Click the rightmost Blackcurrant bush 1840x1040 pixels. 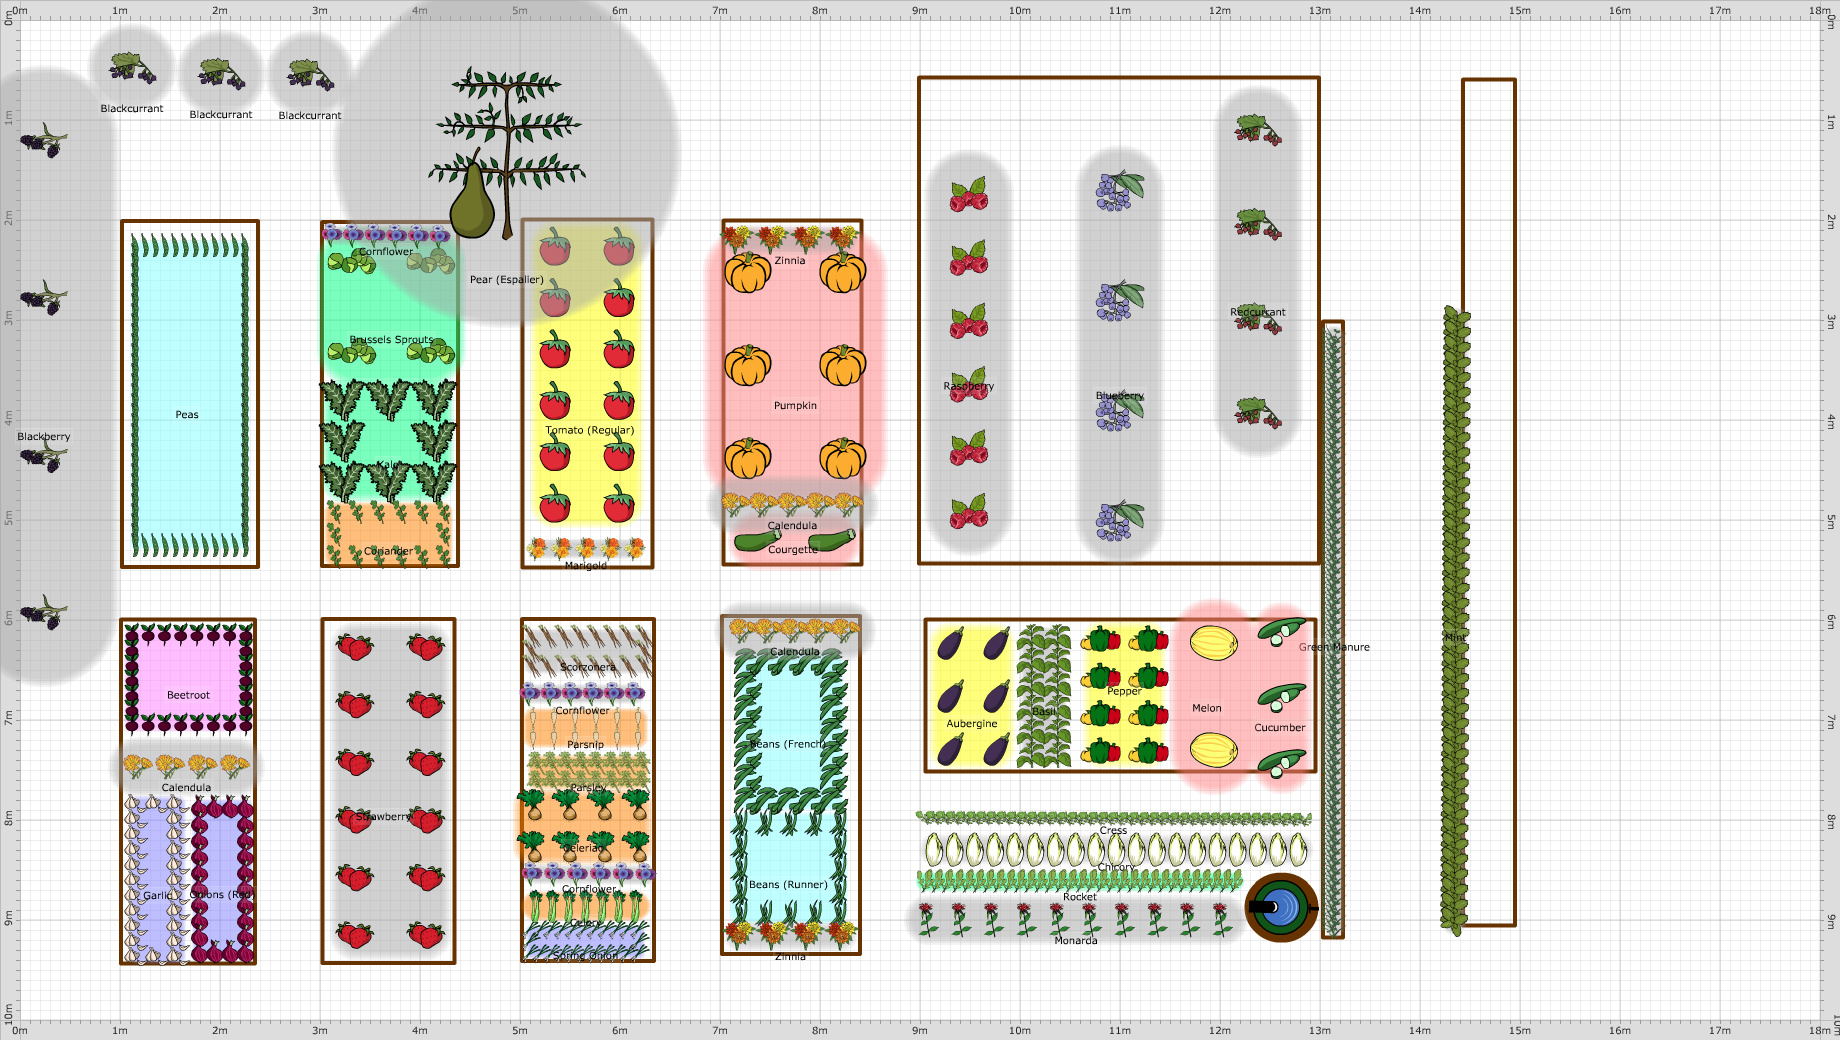[310, 75]
